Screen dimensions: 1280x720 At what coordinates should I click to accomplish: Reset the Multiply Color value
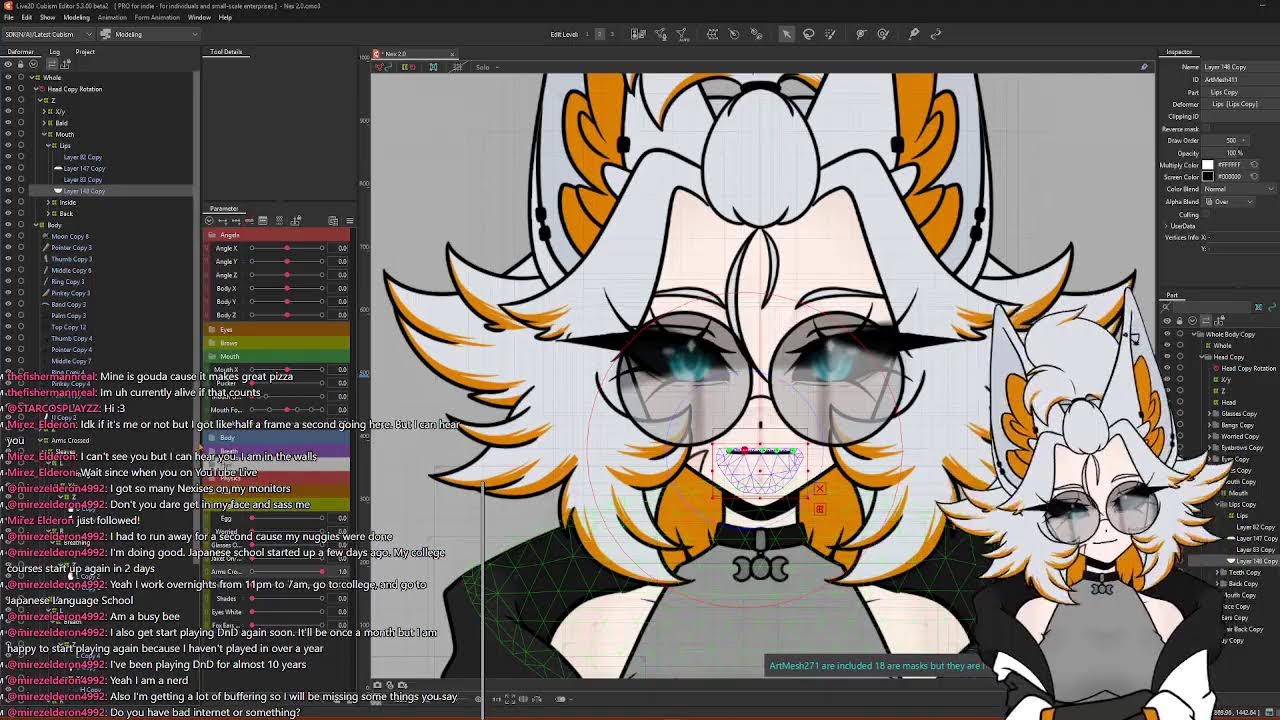[1254, 165]
